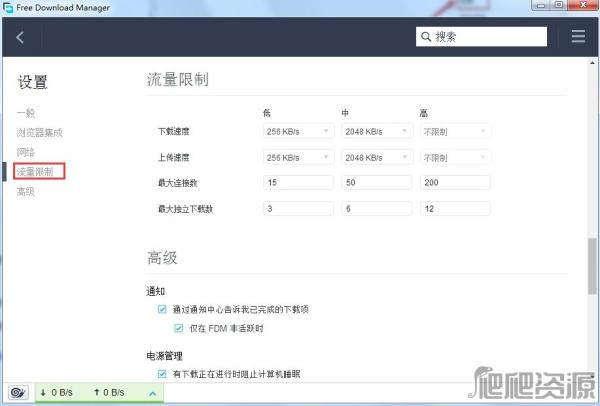Click the 低 column header
Screen dimensions: 600x406
point(267,113)
